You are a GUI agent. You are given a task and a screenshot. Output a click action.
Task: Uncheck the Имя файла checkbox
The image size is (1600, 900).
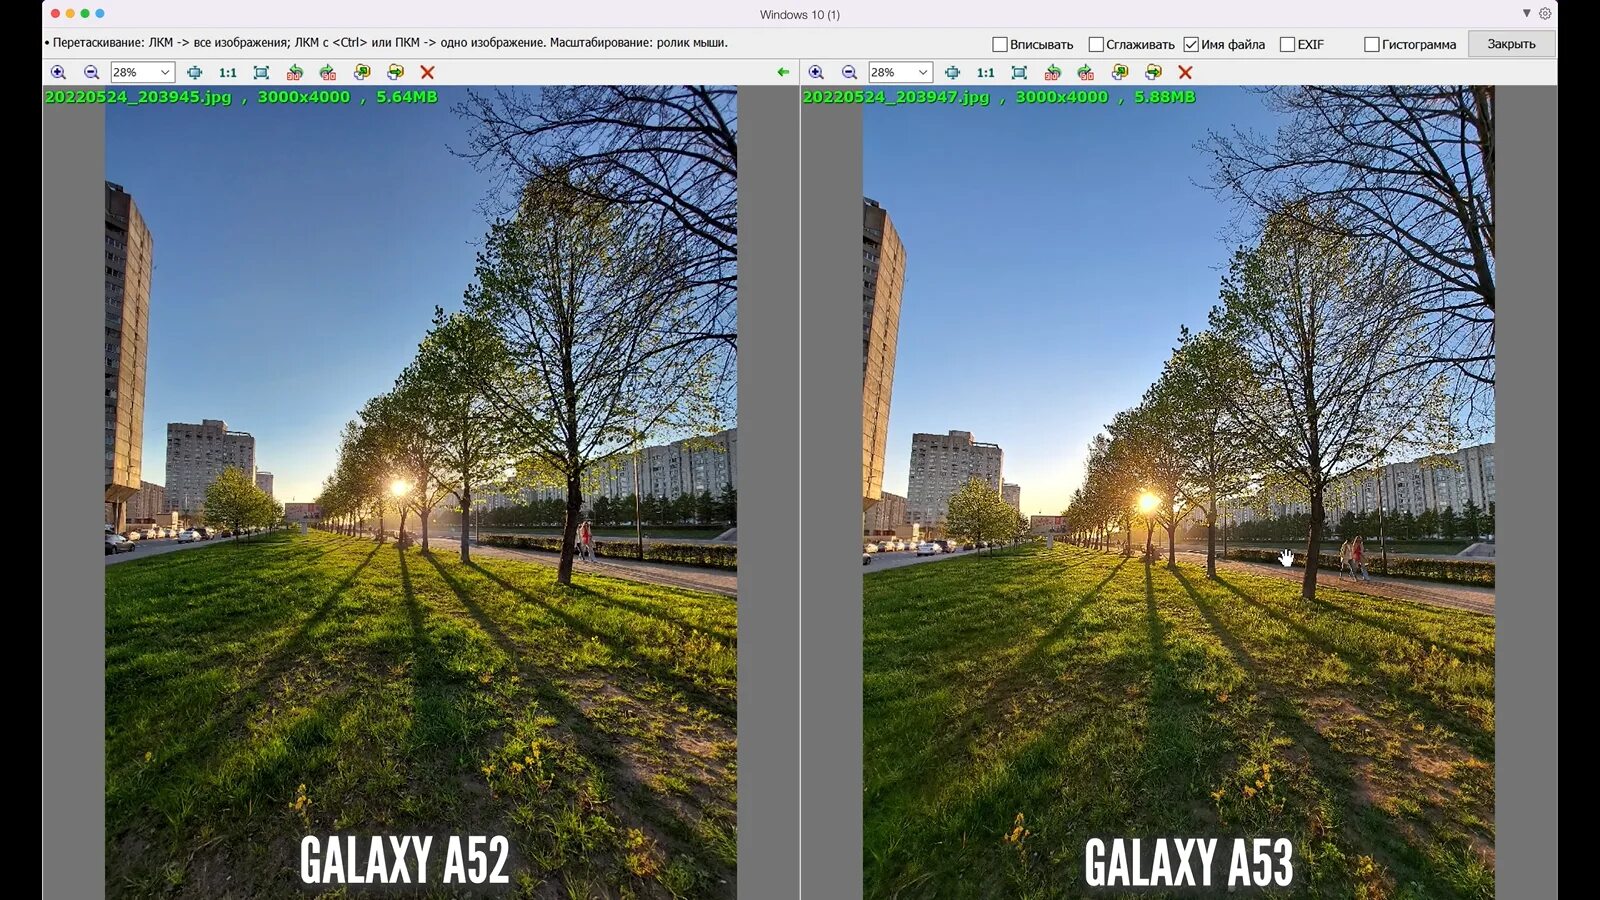tap(1191, 44)
